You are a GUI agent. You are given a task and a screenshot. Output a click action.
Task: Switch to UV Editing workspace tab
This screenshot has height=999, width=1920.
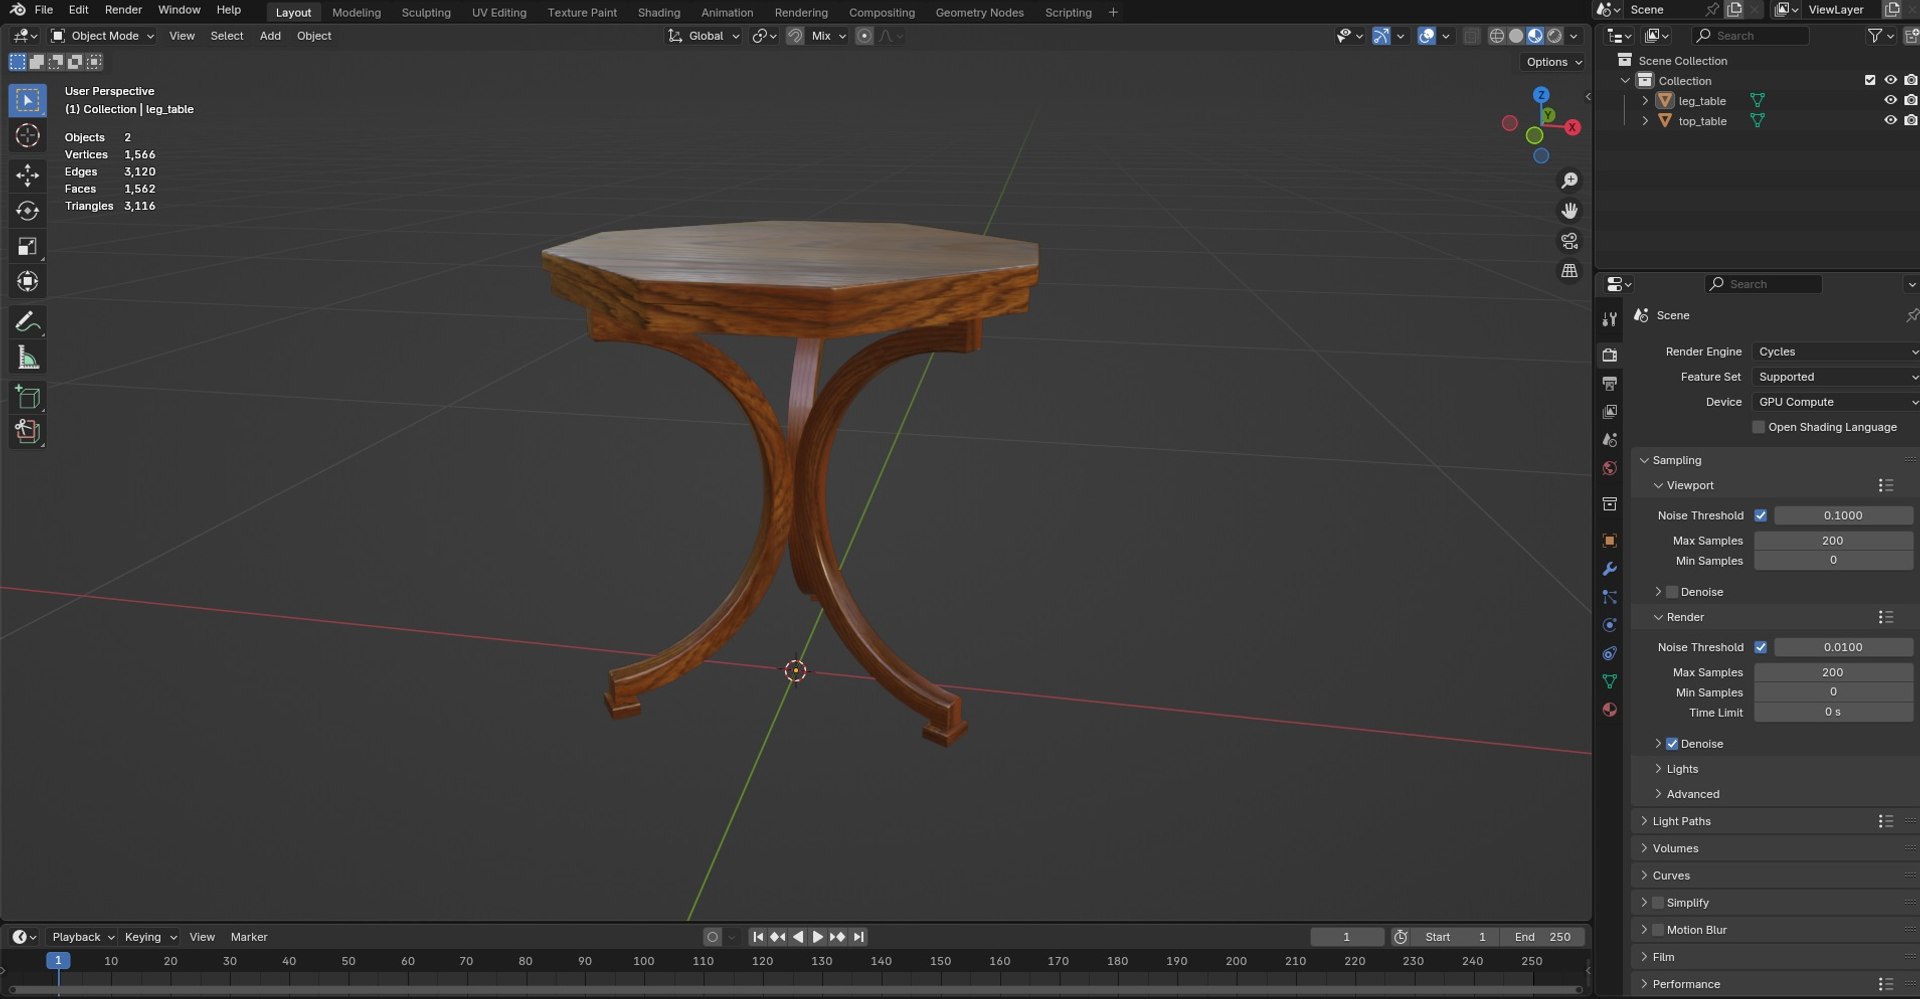pos(499,12)
